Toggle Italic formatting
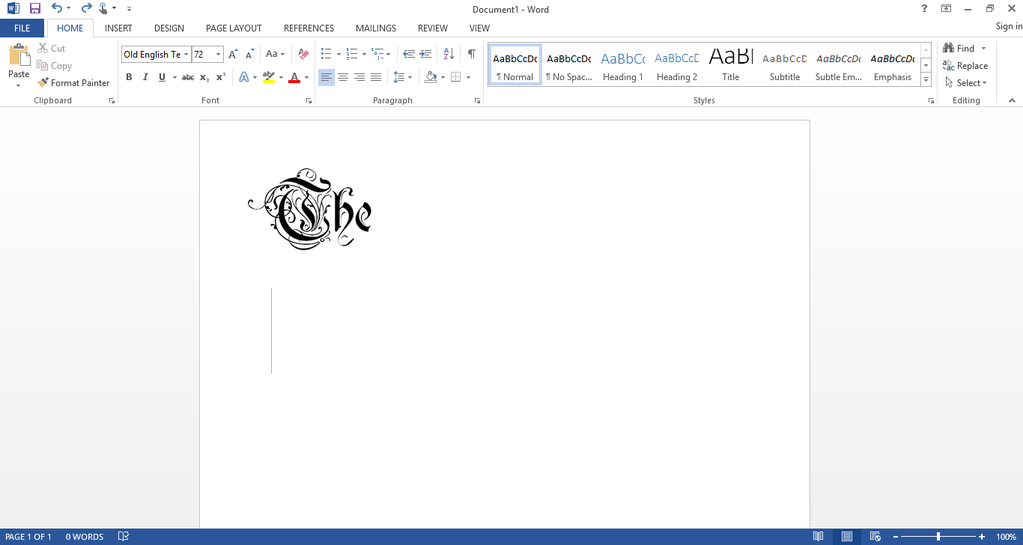This screenshot has width=1023, height=545. [x=145, y=77]
